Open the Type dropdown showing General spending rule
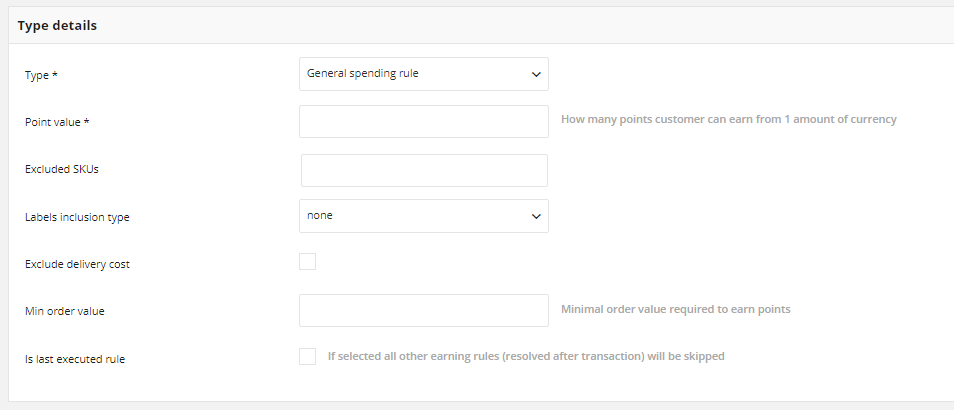954x410 pixels. coord(423,74)
